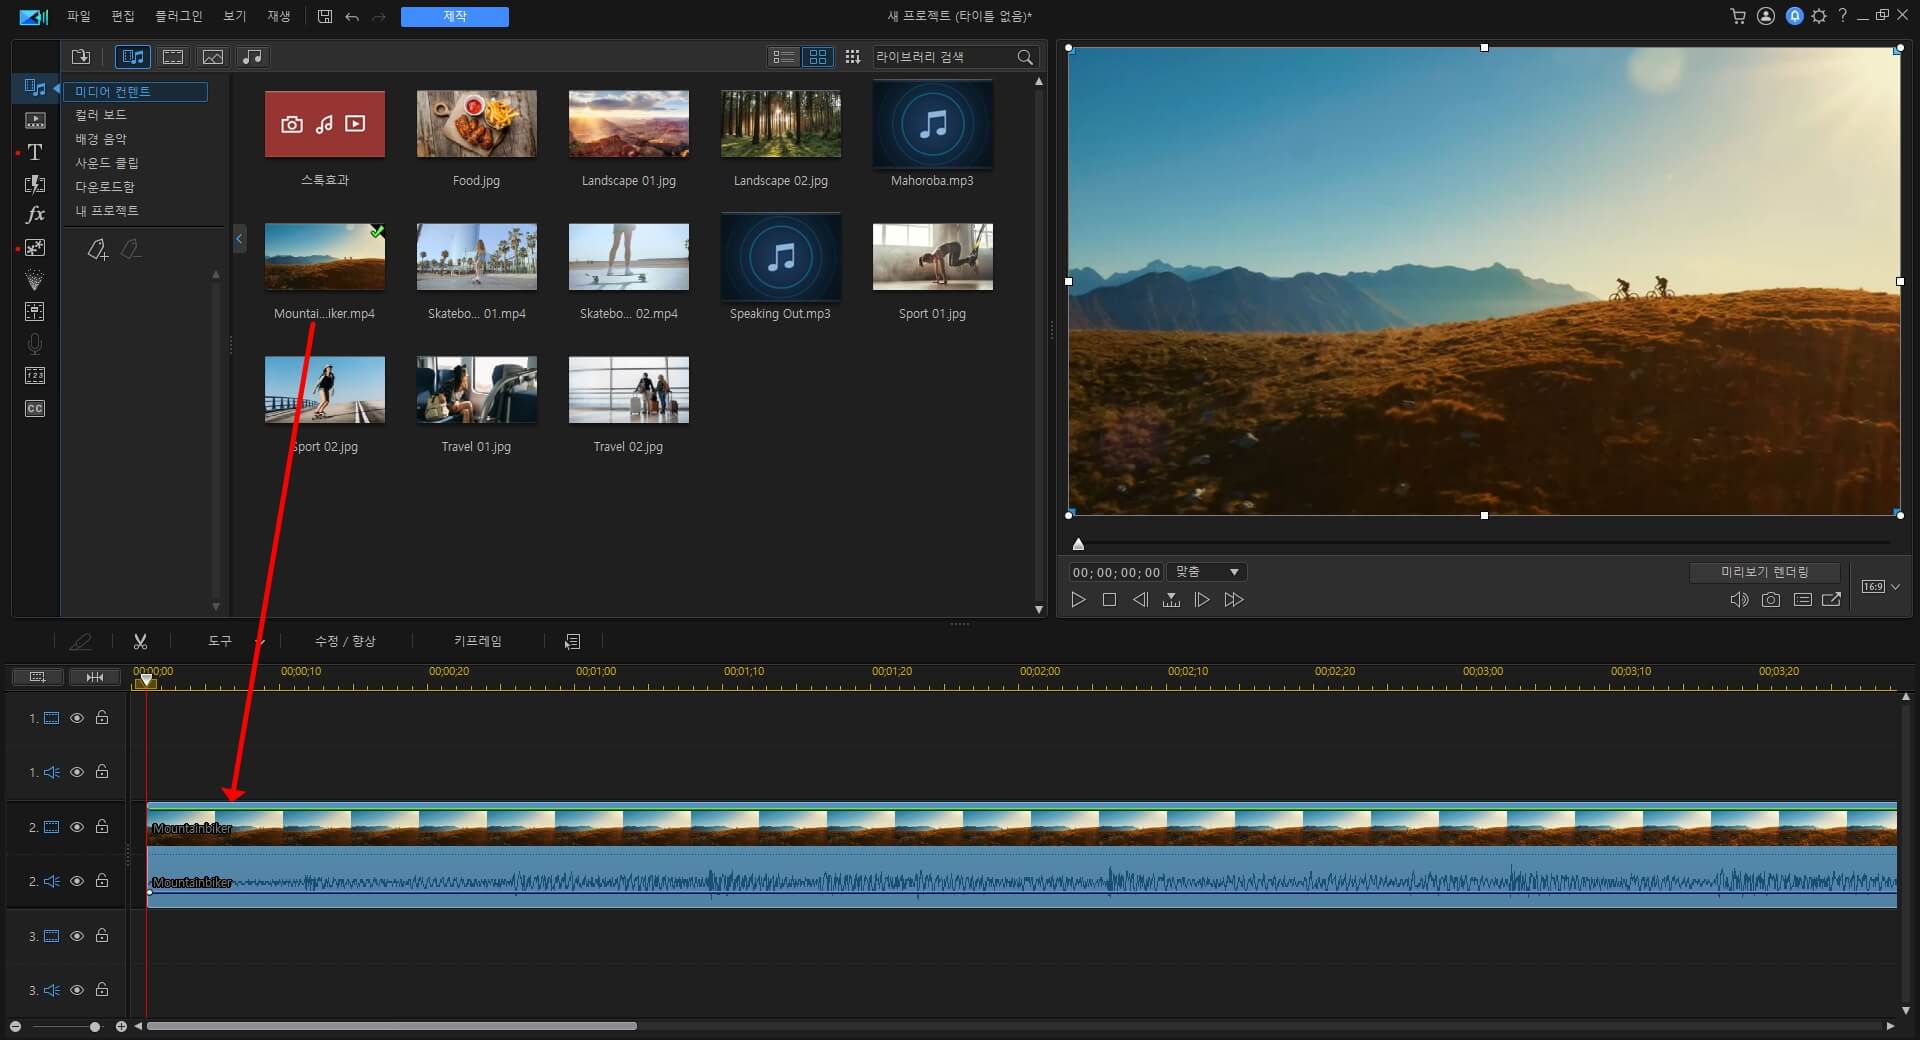Viewport: 1920px width, 1040px height.
Task: Select the Food.jpg thumbnail
Action: (476, 124)
